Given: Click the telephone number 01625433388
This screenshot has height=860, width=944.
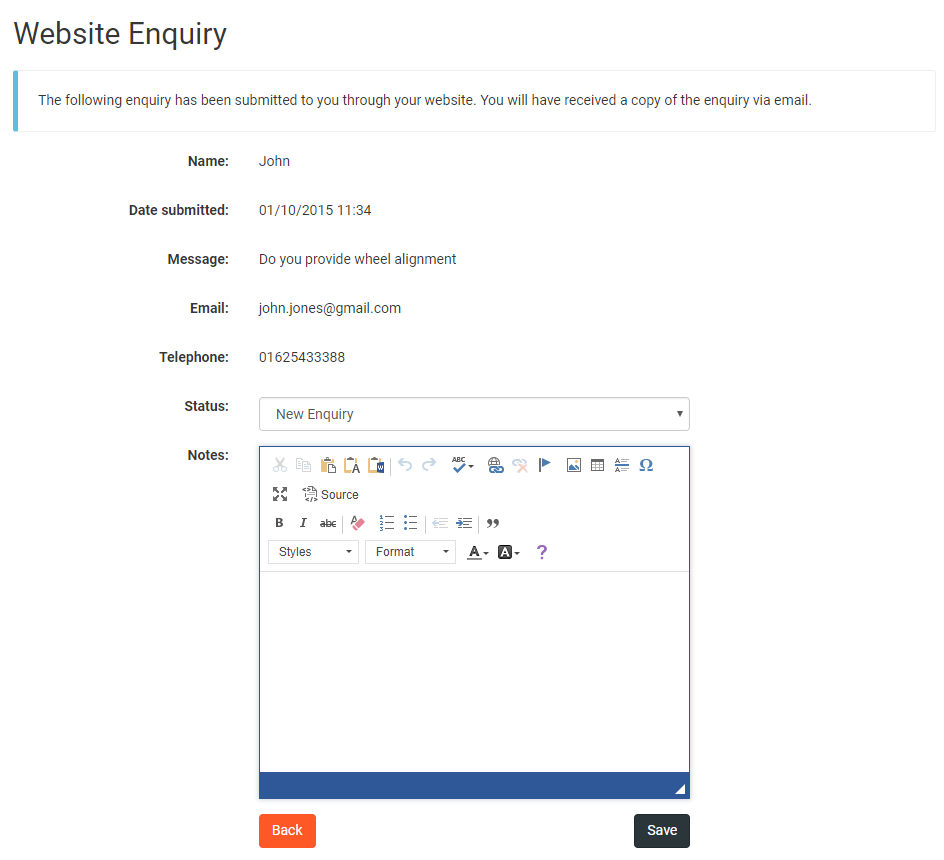Looking at the screenshot, I should (302, 357).
